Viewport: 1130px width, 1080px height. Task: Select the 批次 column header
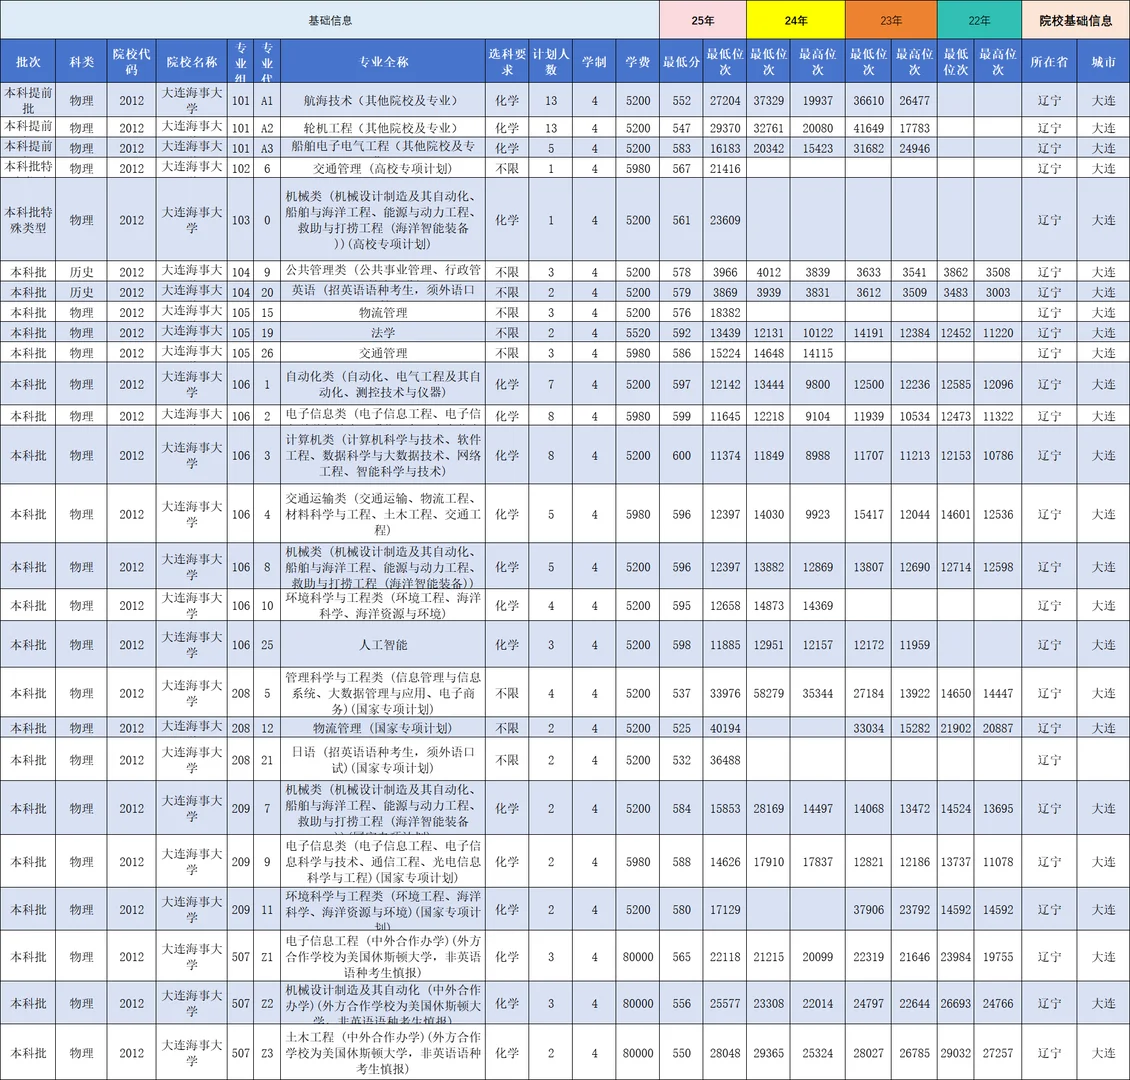pos(28,61)
